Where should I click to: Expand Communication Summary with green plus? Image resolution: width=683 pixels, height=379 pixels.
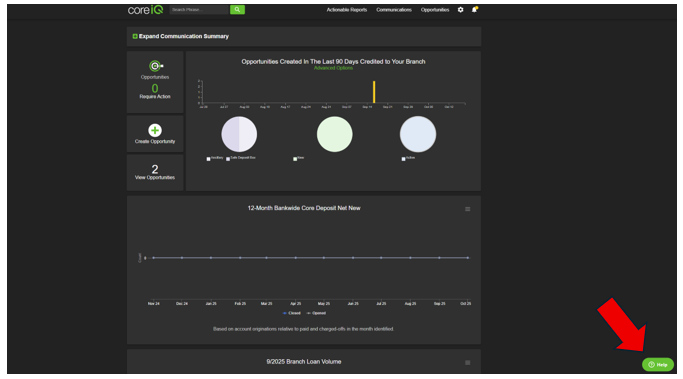pos(135,36)
